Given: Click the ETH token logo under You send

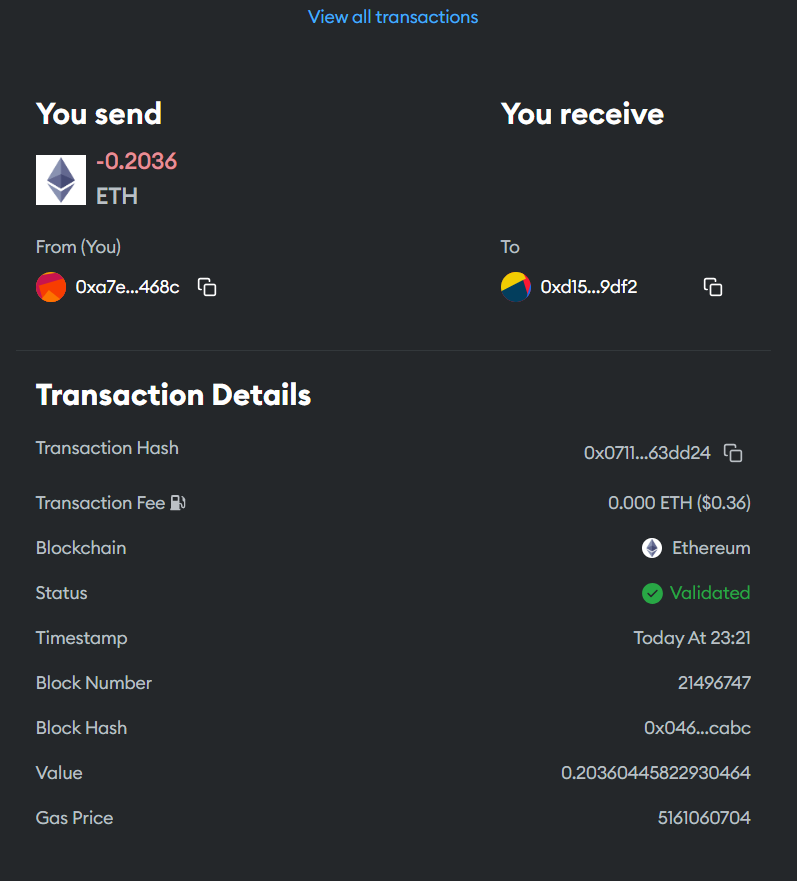Looking at the screenshot, I should 61,180.
